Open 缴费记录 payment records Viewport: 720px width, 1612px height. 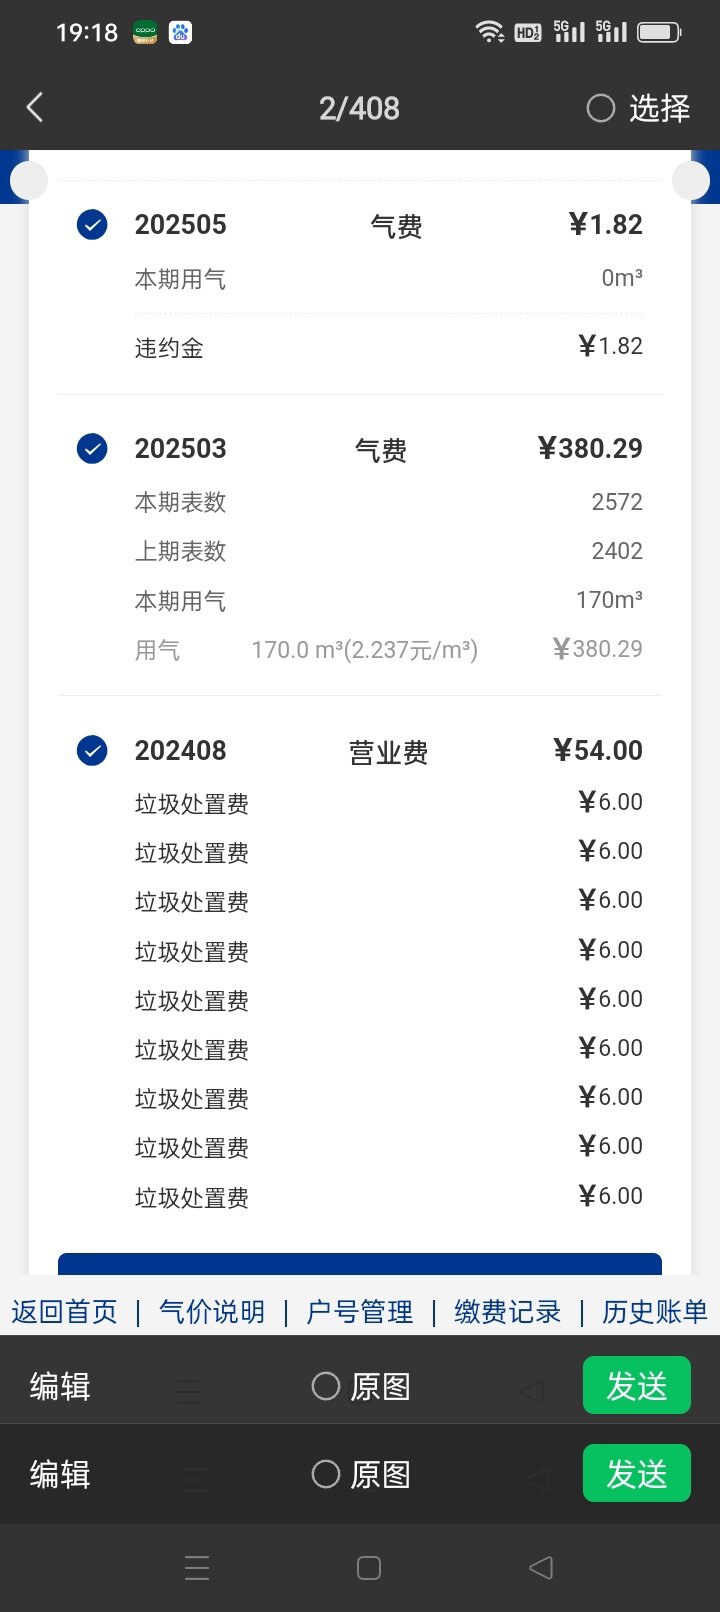tap(507, 1311)
